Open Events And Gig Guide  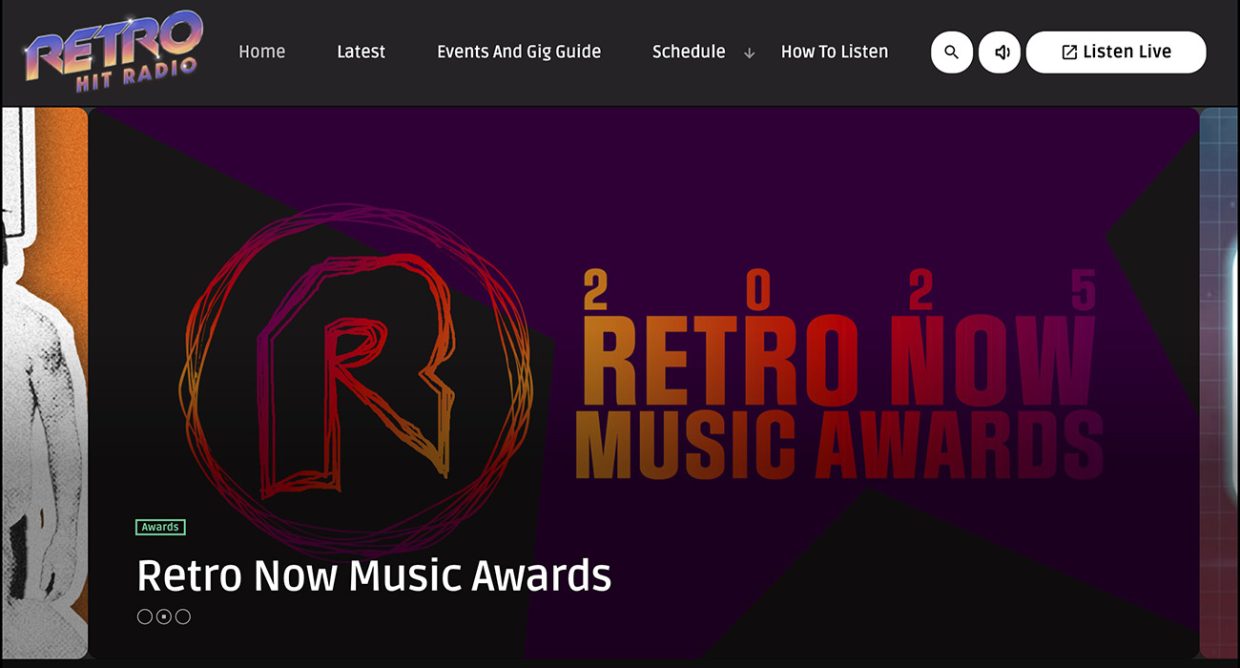pos(519,52)
